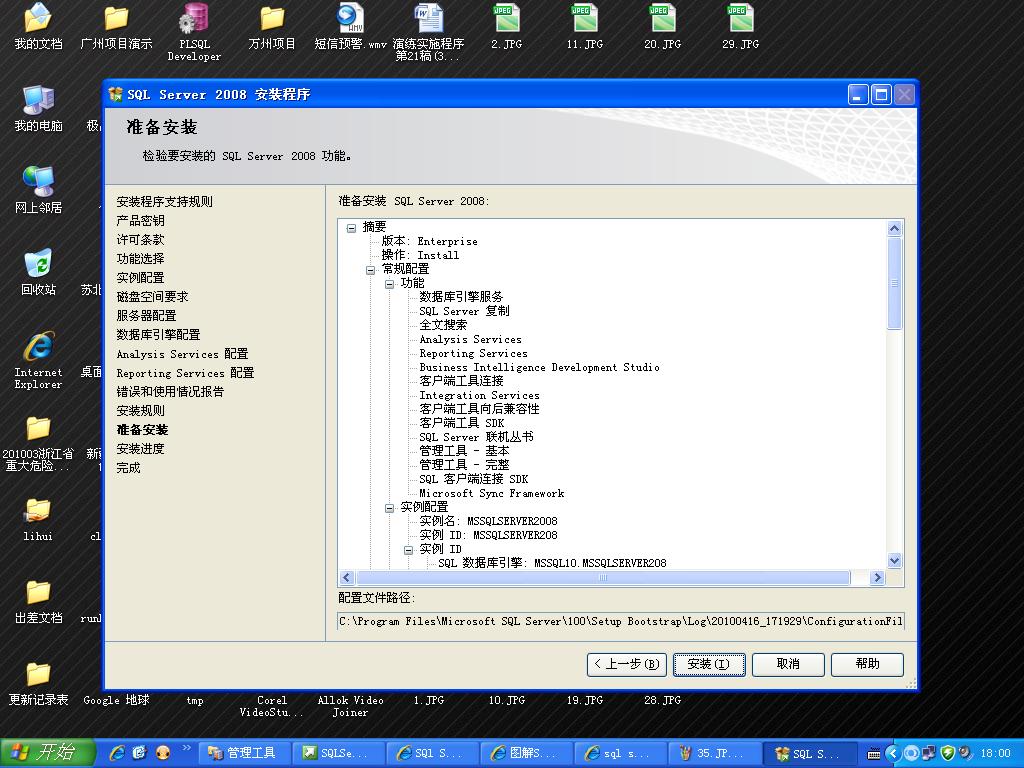Image resolution: width=1024 pixels, height=768 pixels.
Task: Open the 广州项目演示 folder icon
Action: [116, 21]
